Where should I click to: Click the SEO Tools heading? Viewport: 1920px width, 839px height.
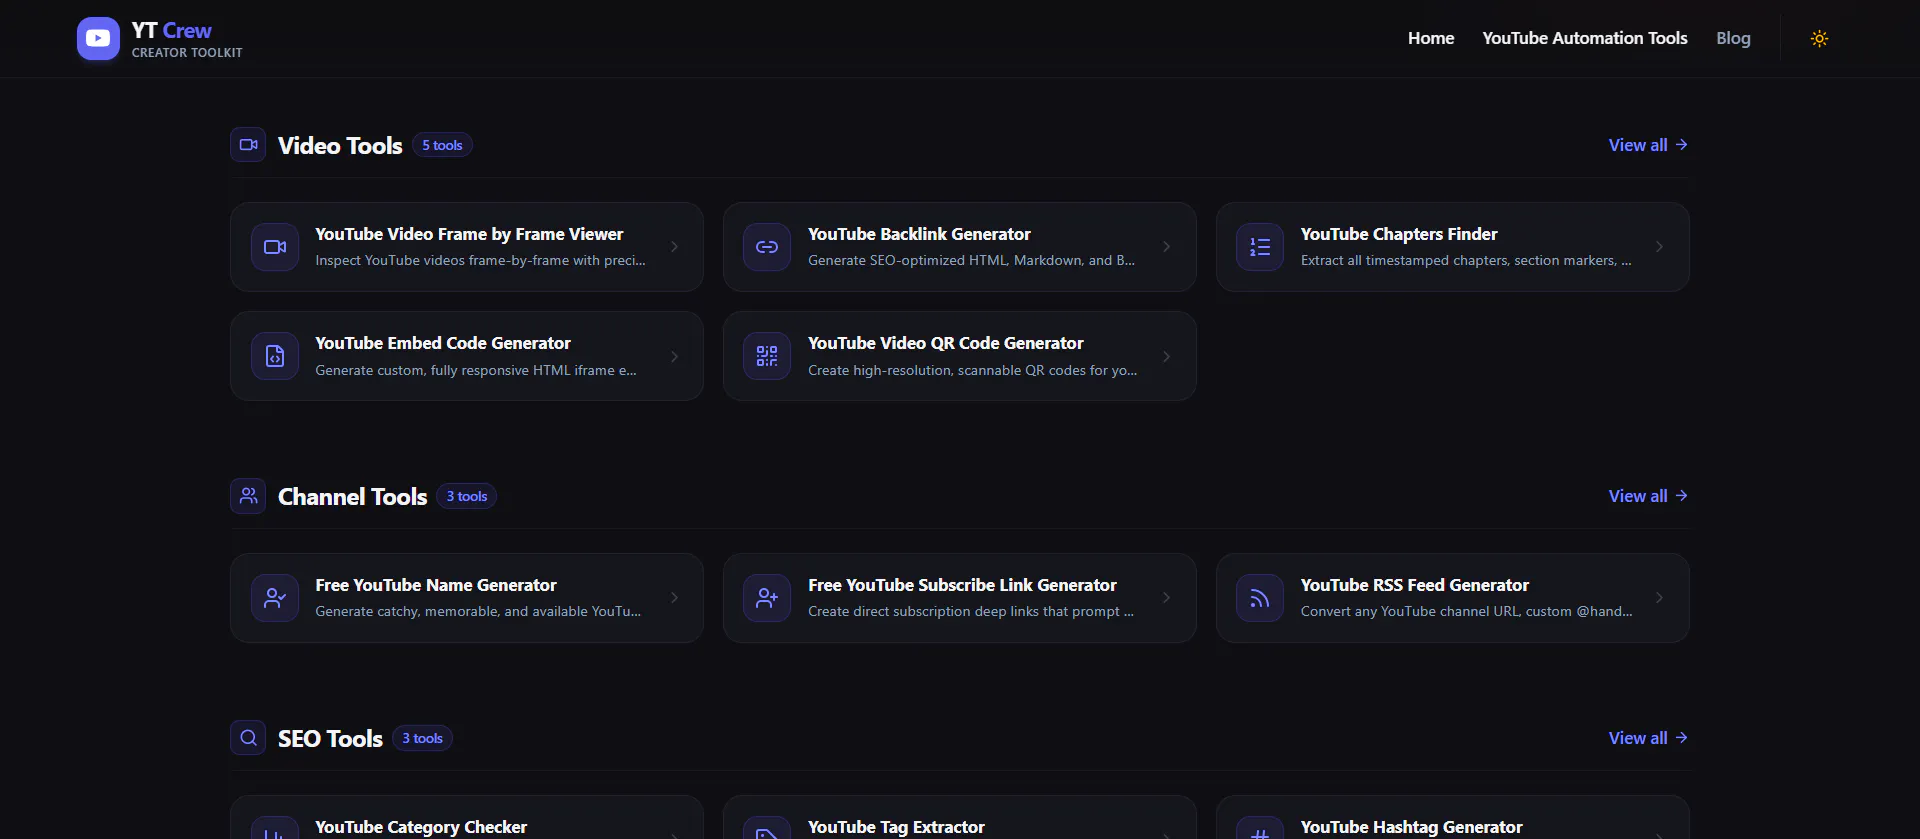(x=330, y=739)
